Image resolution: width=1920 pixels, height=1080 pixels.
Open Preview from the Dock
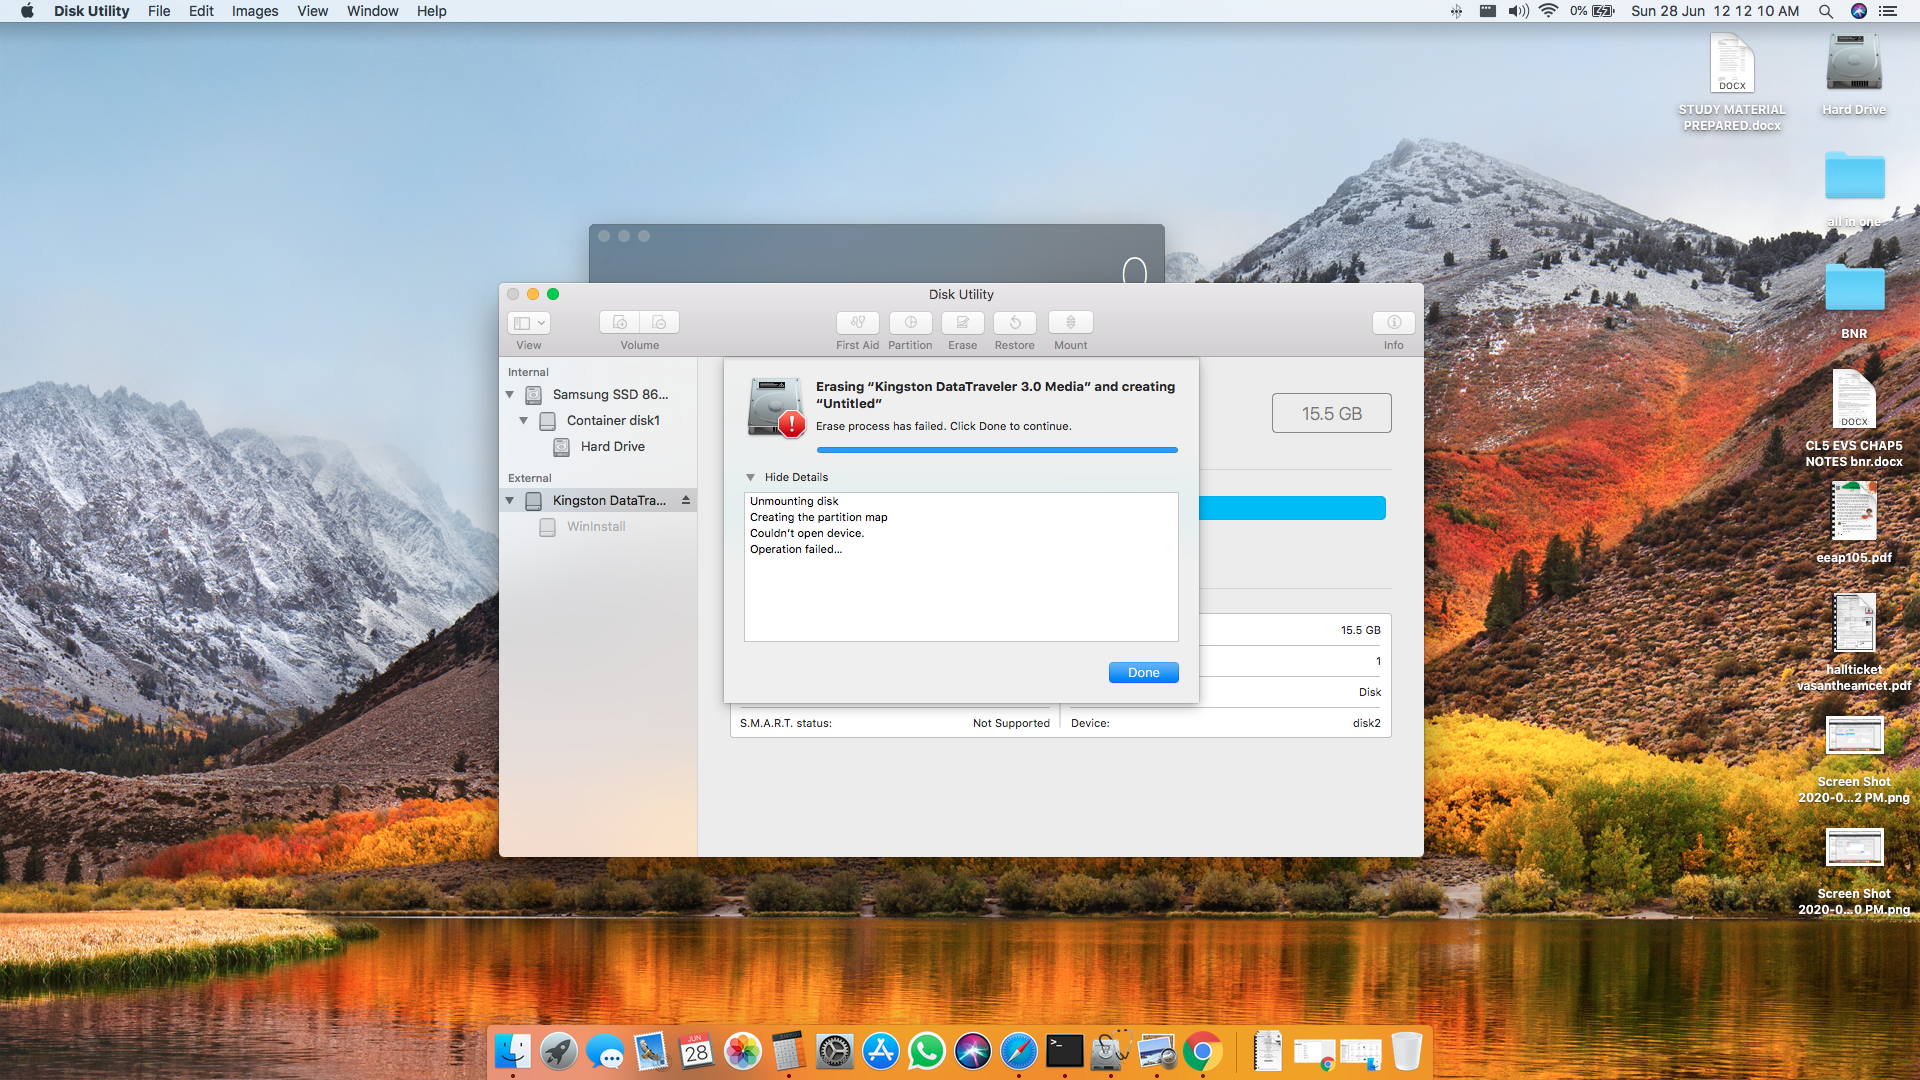coord(1157,1051)
